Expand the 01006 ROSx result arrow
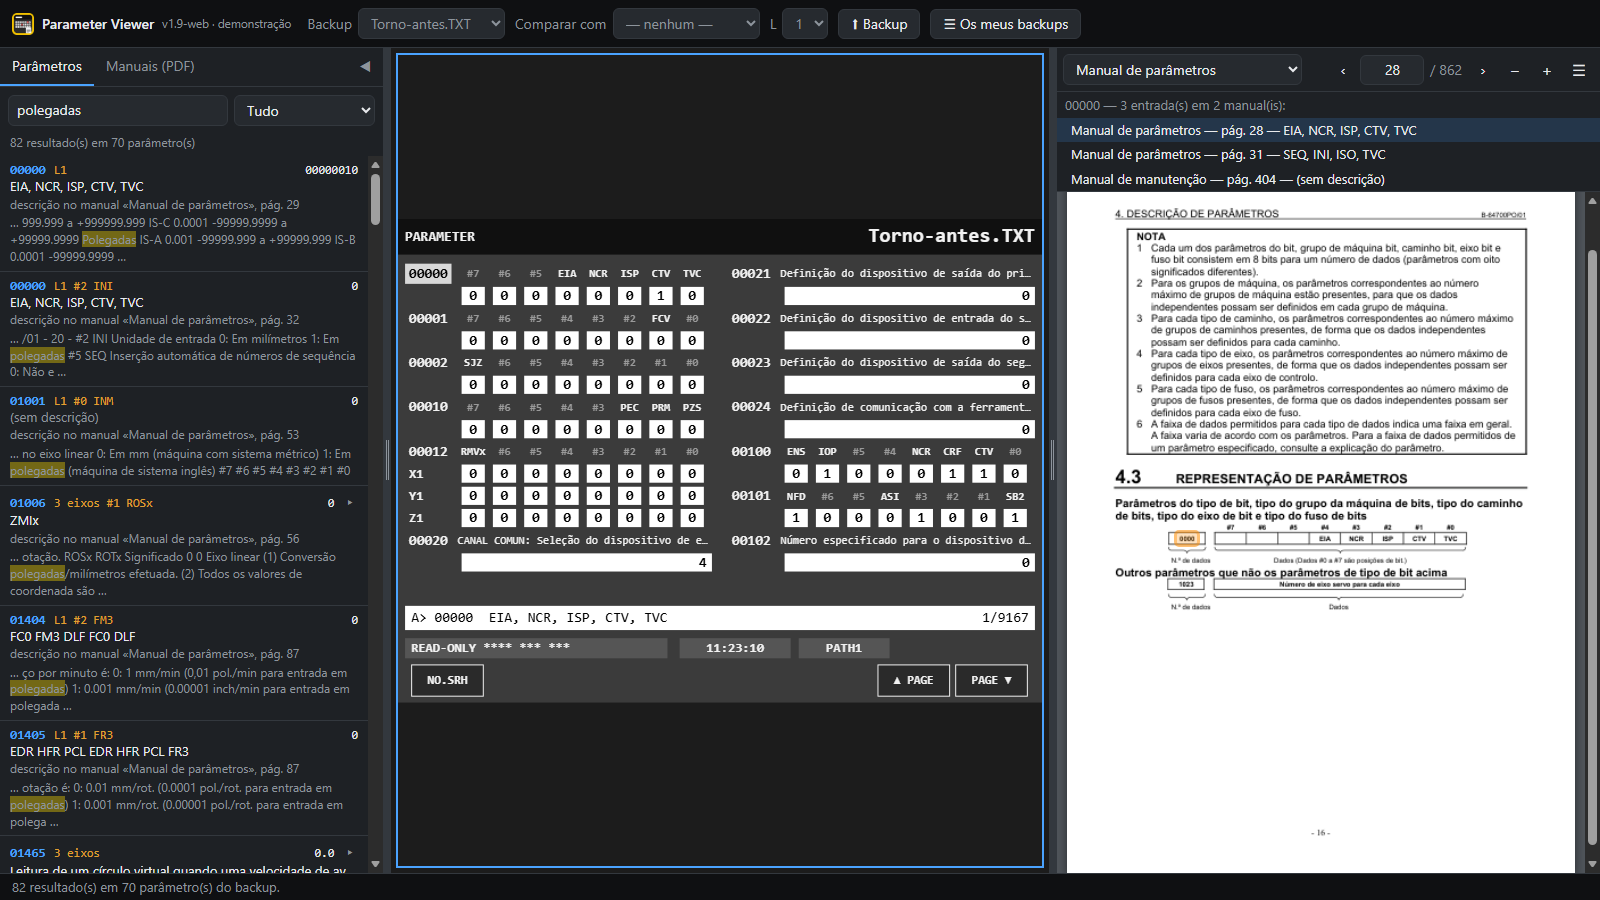Image resolution: width=1600 pixels, height=900 pixels. tap(350, 503)
